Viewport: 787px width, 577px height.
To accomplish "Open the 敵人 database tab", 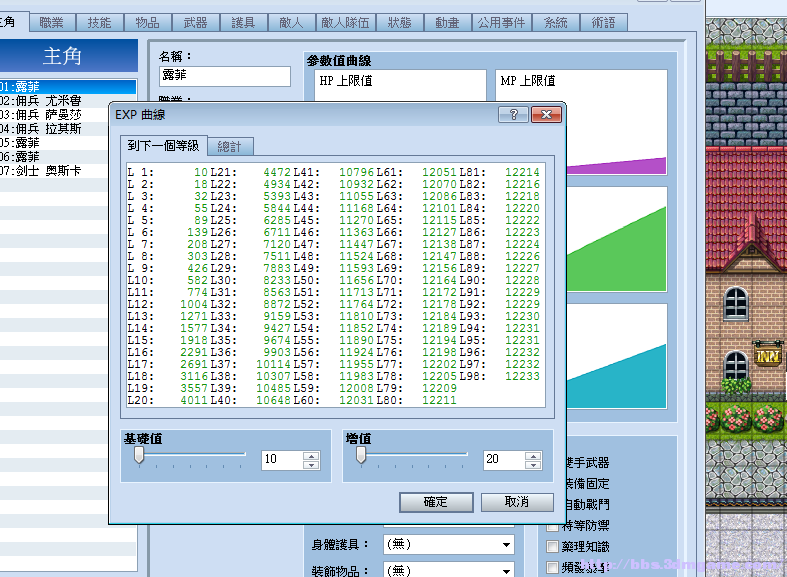I will (x=291, y=23).
